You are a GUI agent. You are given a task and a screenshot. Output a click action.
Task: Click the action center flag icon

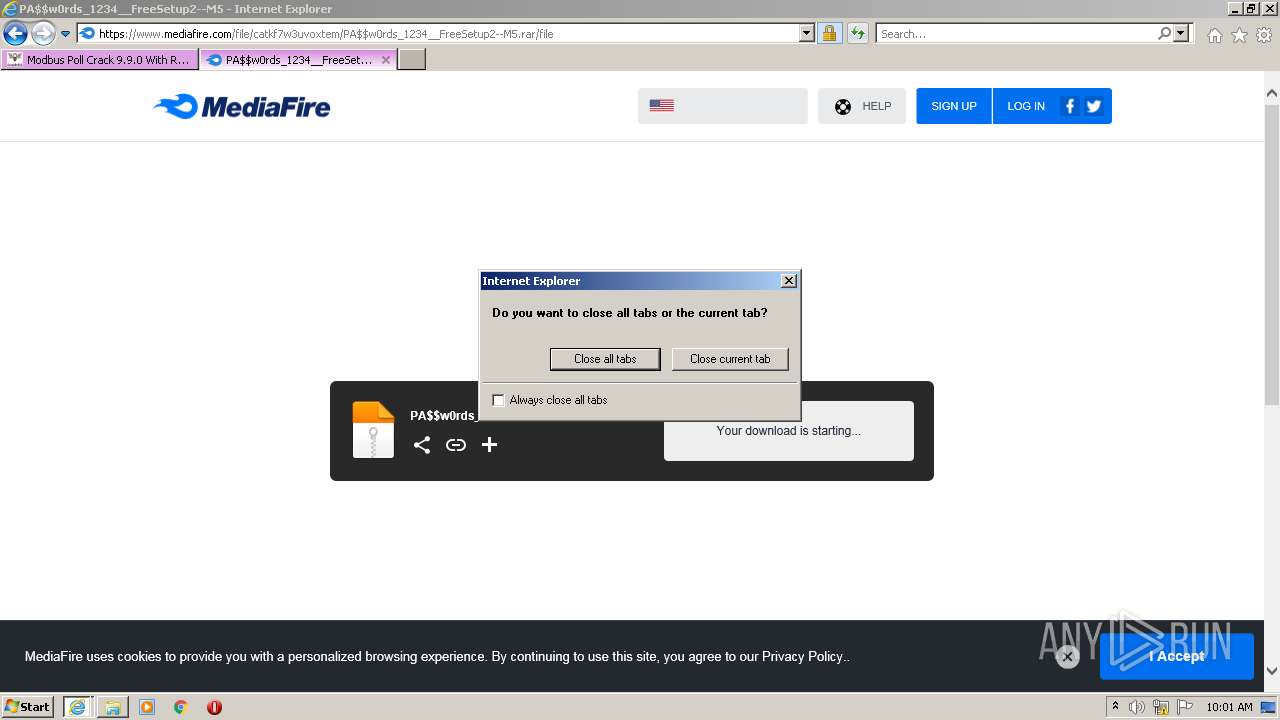(x=1185, y=707)
